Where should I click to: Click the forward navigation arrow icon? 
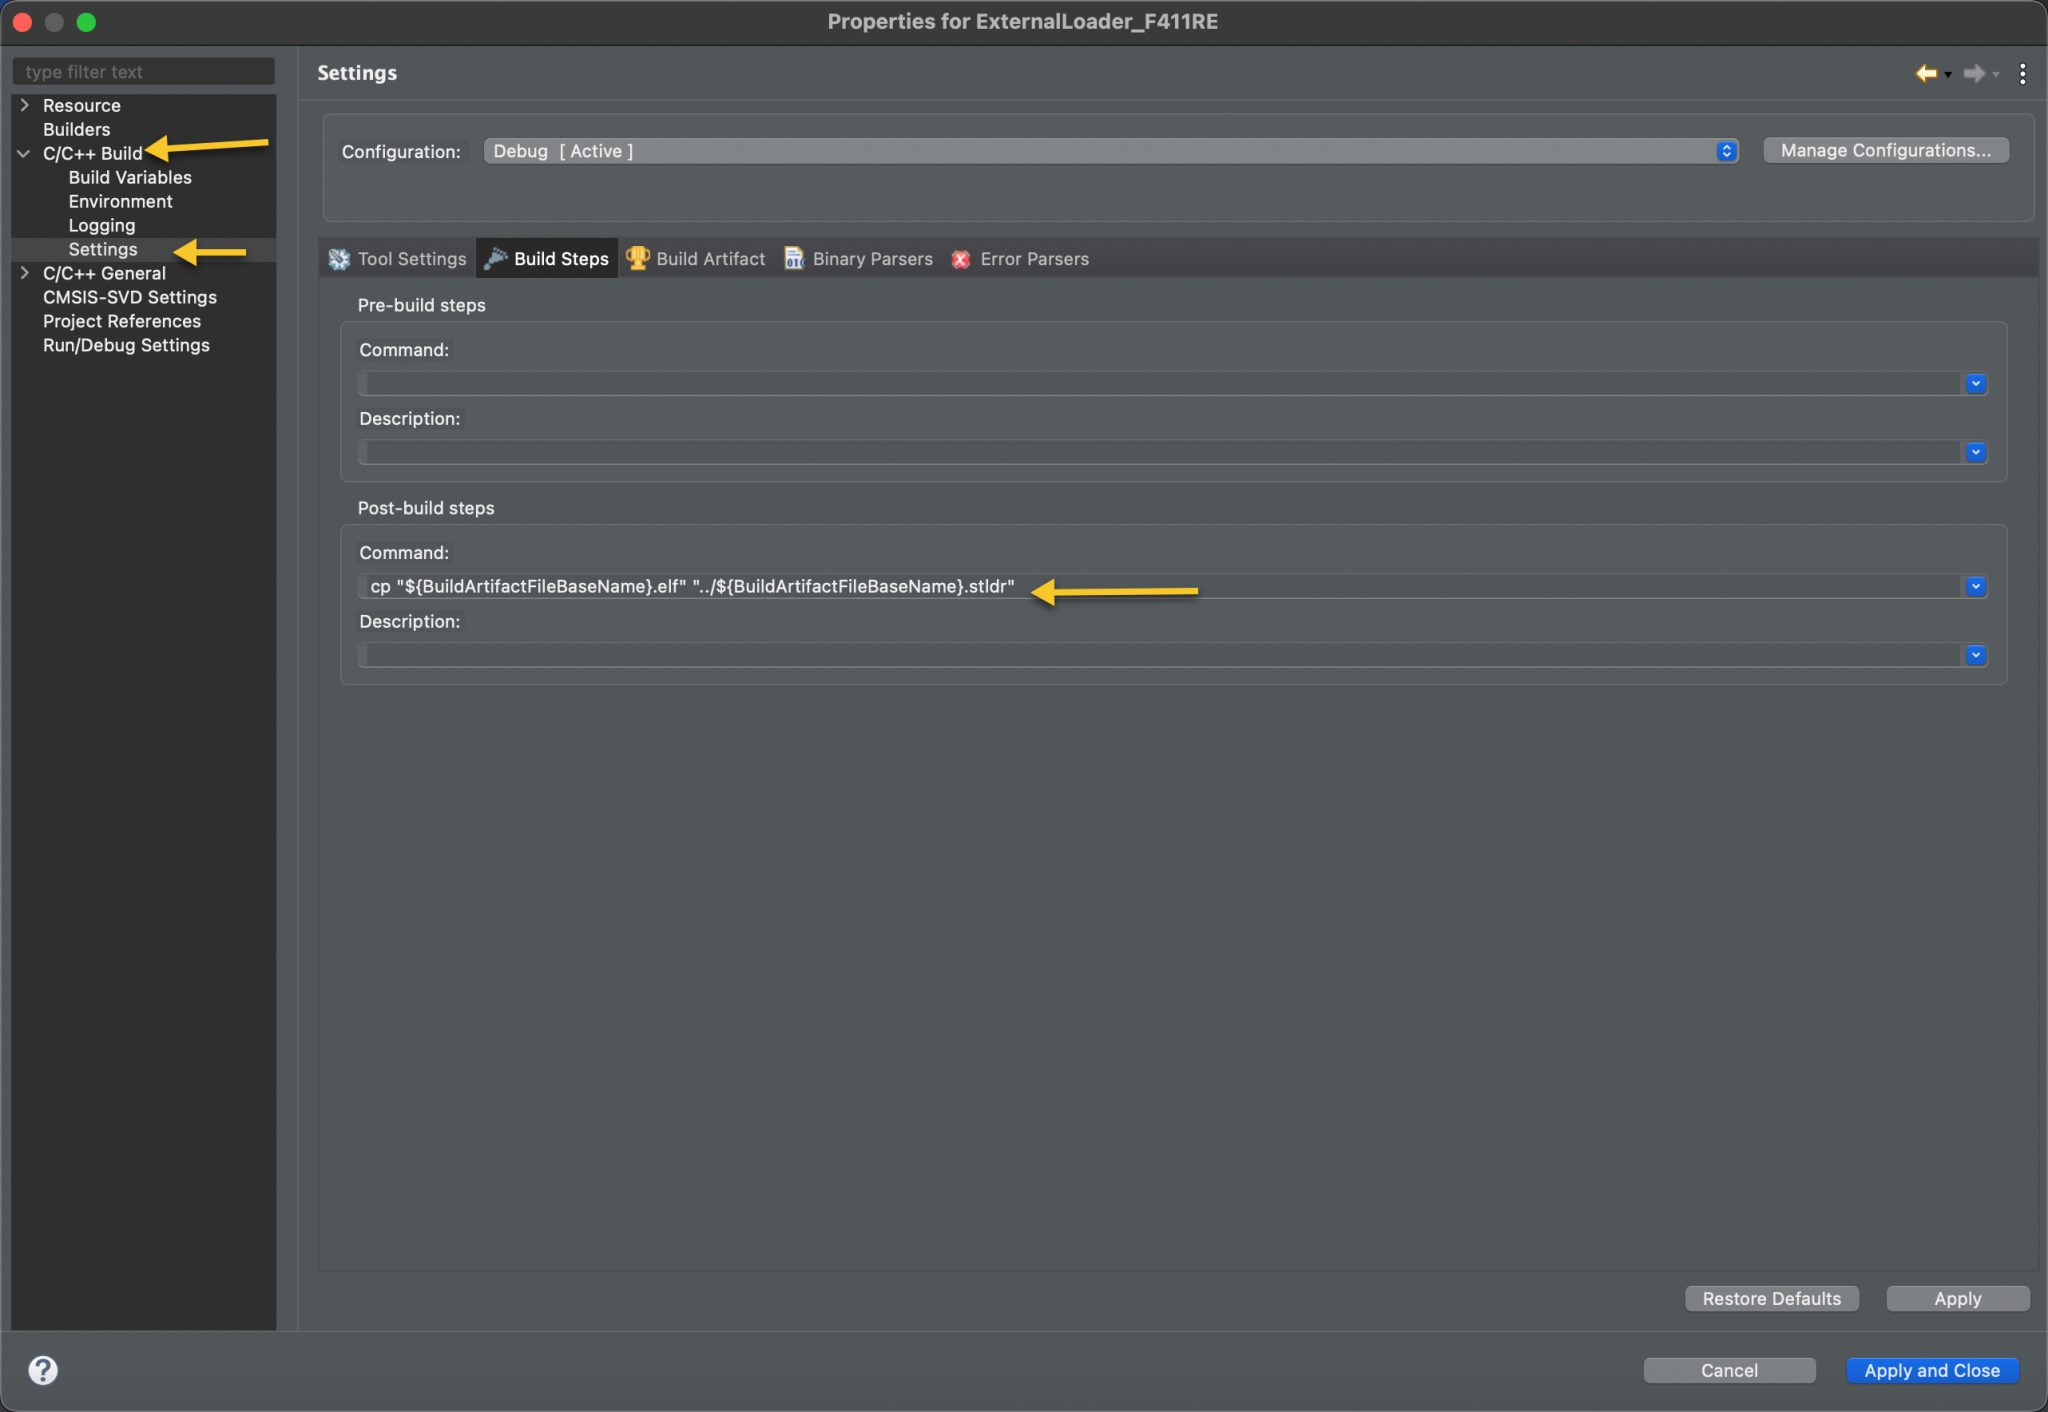pos(1973,73)
